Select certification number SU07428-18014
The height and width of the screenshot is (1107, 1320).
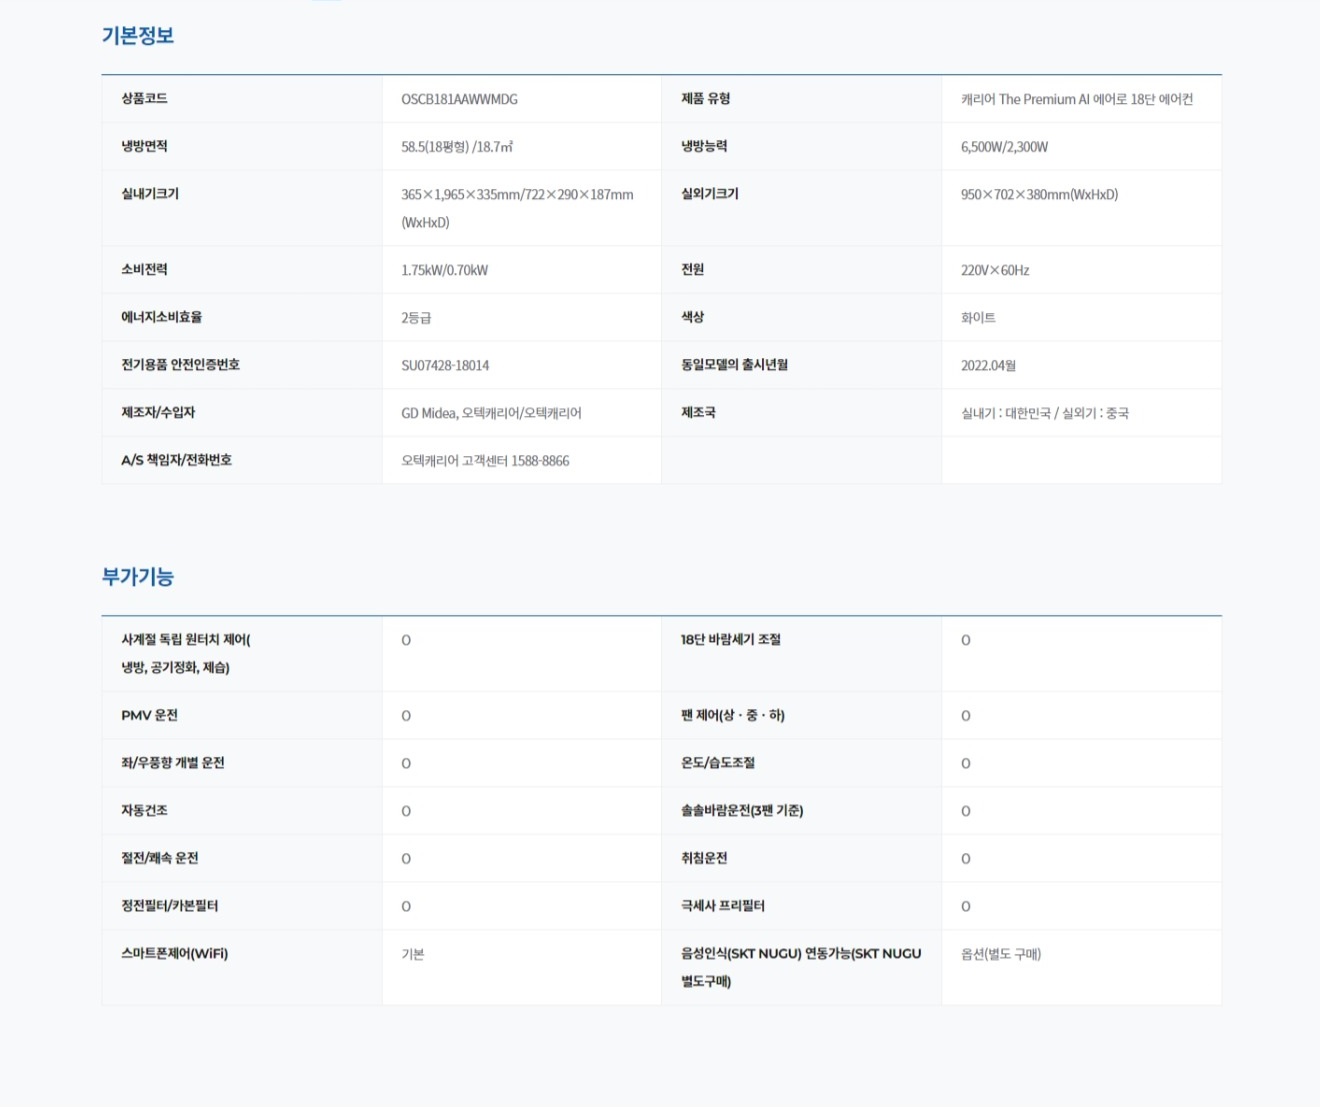pos(445,365)
